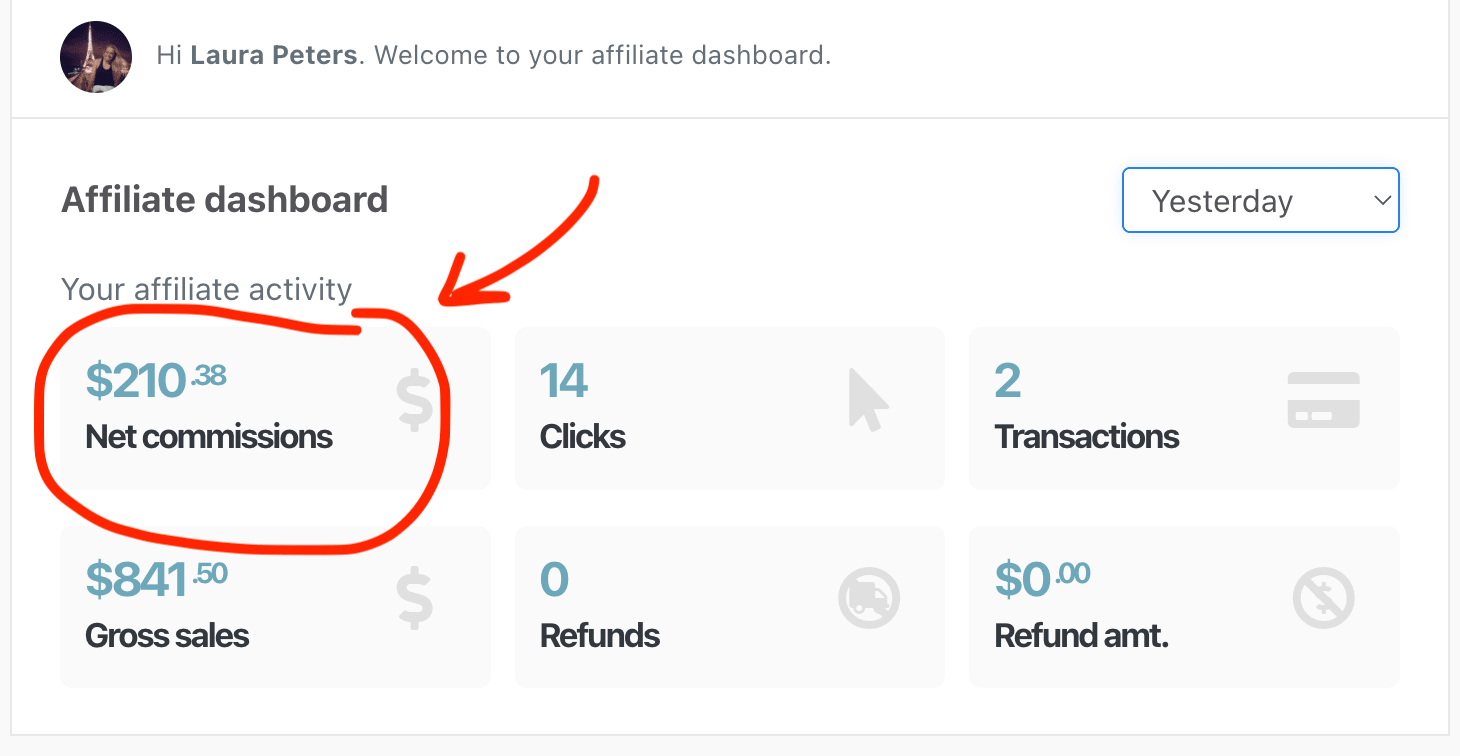The height and width of the screenshot is (756, 1460).
Task: Click the dollar icon on Net commissions
Action: coord(414,400)
